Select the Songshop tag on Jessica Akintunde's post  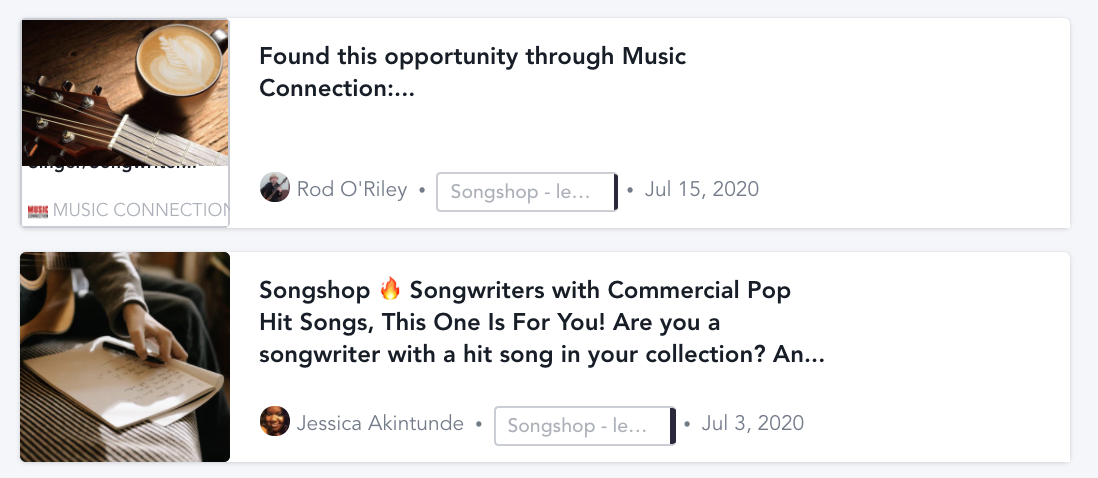[581, 426]
